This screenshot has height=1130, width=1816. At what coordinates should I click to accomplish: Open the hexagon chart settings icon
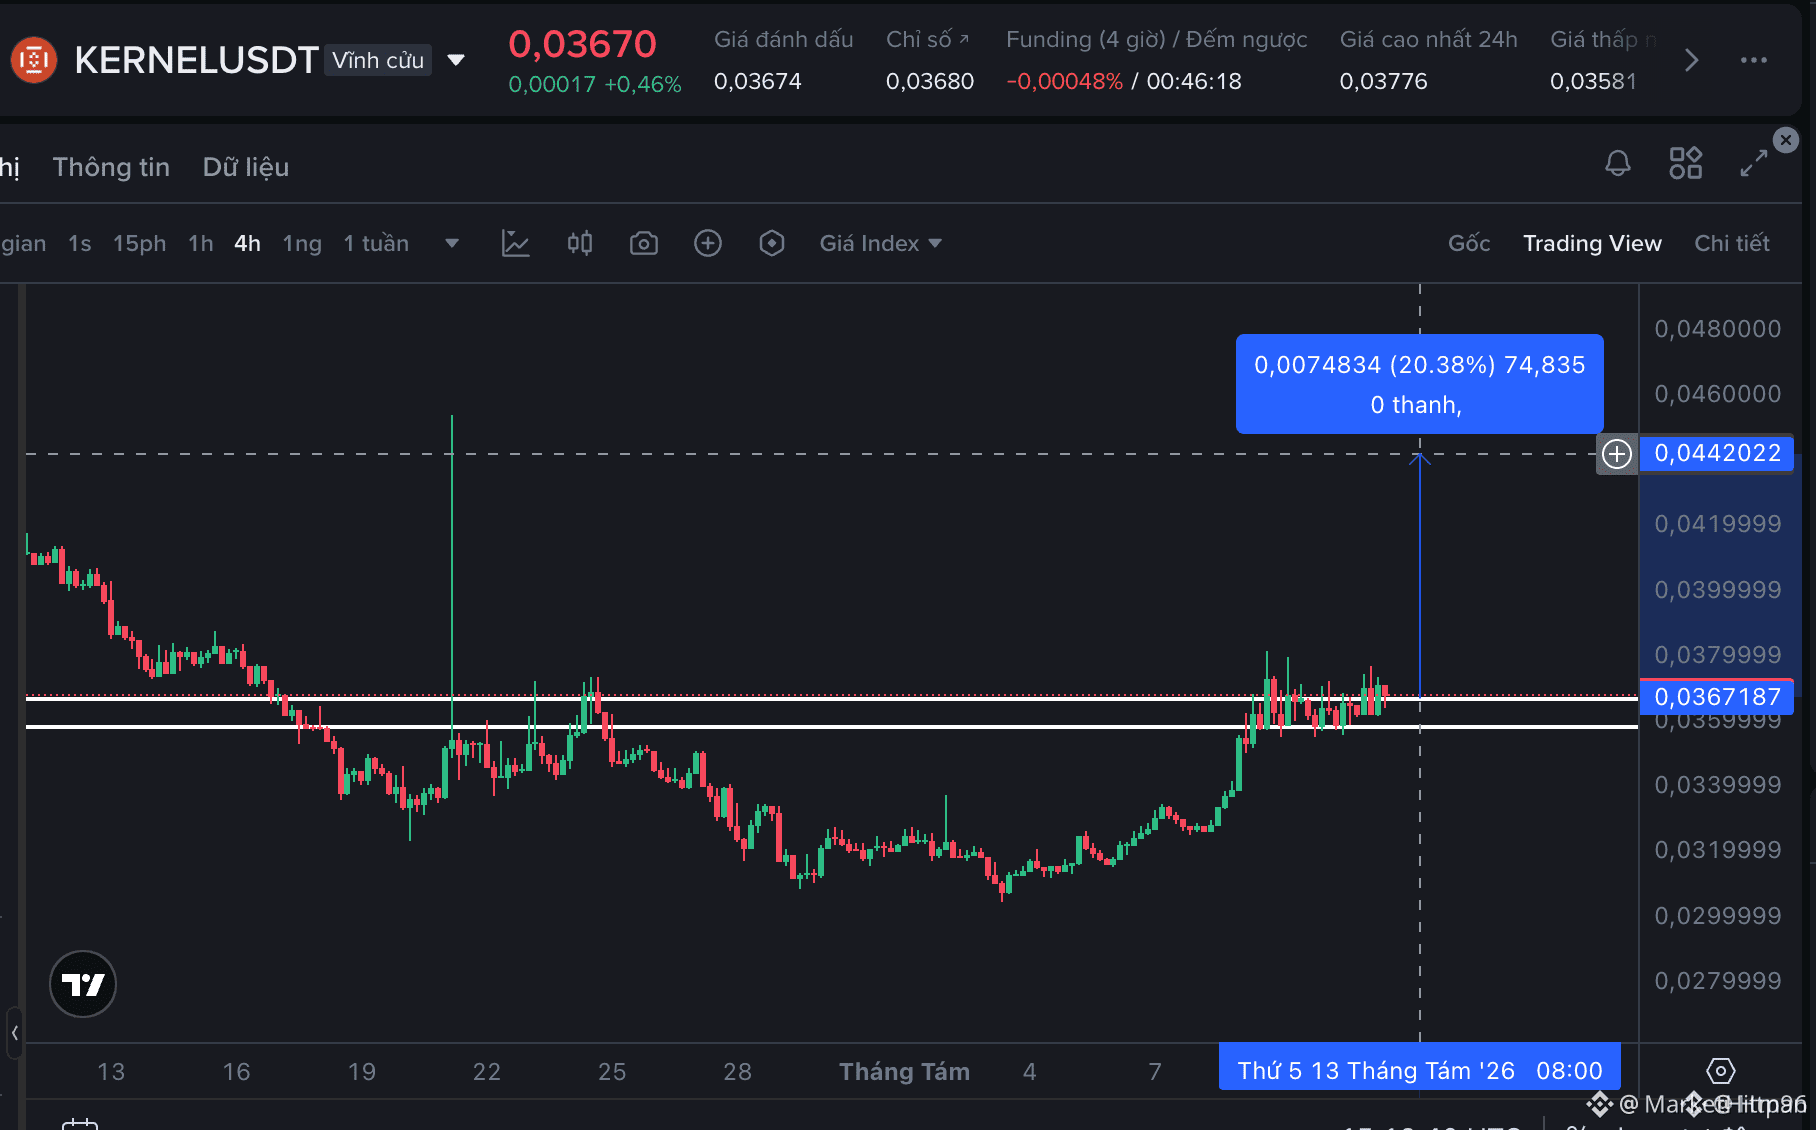tap(772, 243)
